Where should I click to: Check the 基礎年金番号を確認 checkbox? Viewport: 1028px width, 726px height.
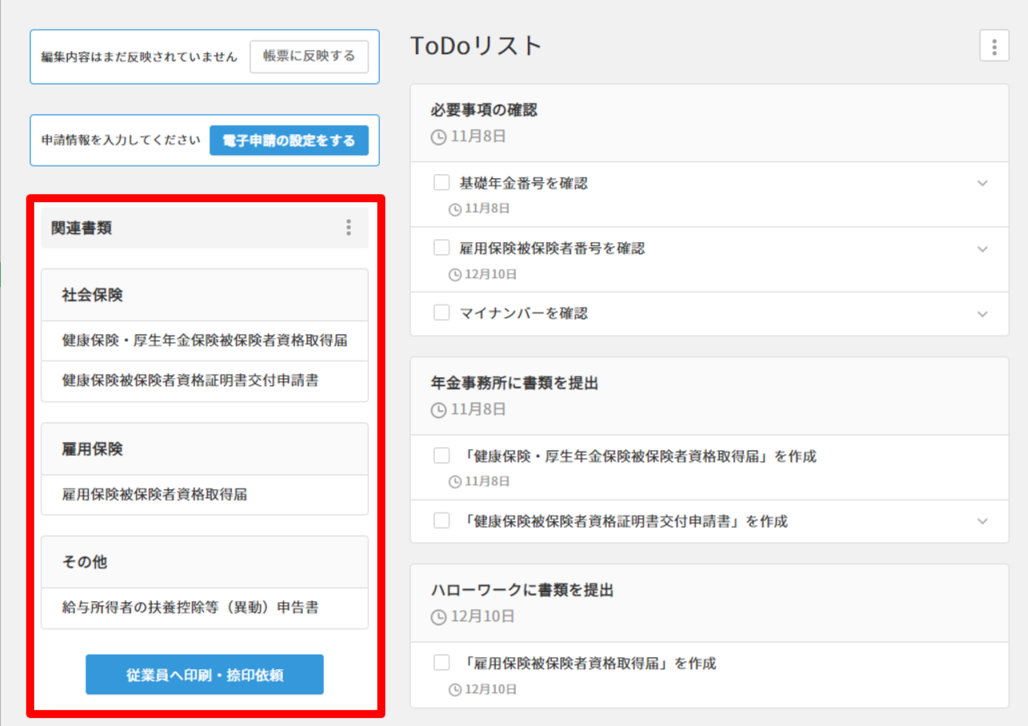coord(441,183)
